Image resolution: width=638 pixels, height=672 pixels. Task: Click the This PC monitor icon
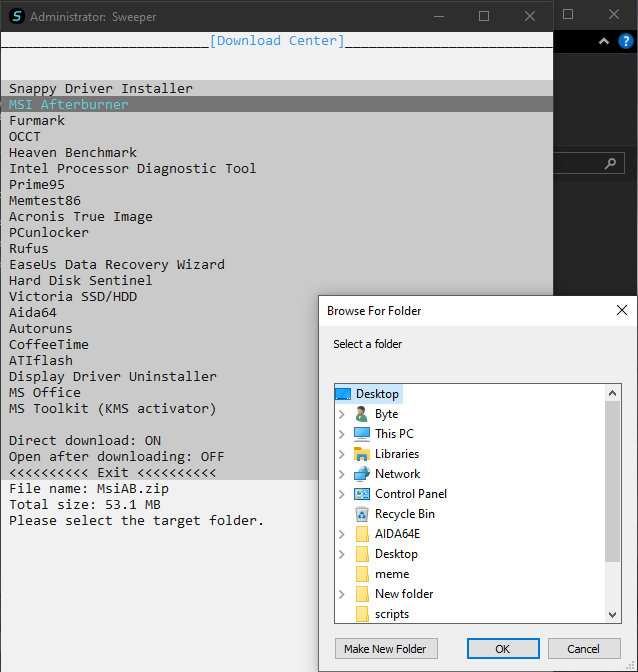[x=362, y=434]
